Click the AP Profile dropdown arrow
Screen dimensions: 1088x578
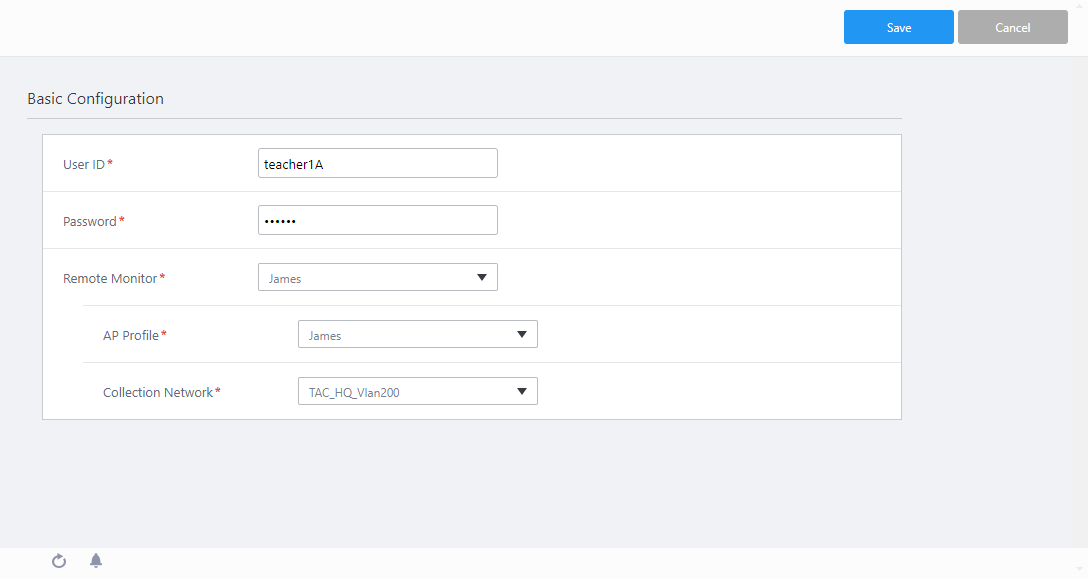pyautogui.click(x=521, y=334)
